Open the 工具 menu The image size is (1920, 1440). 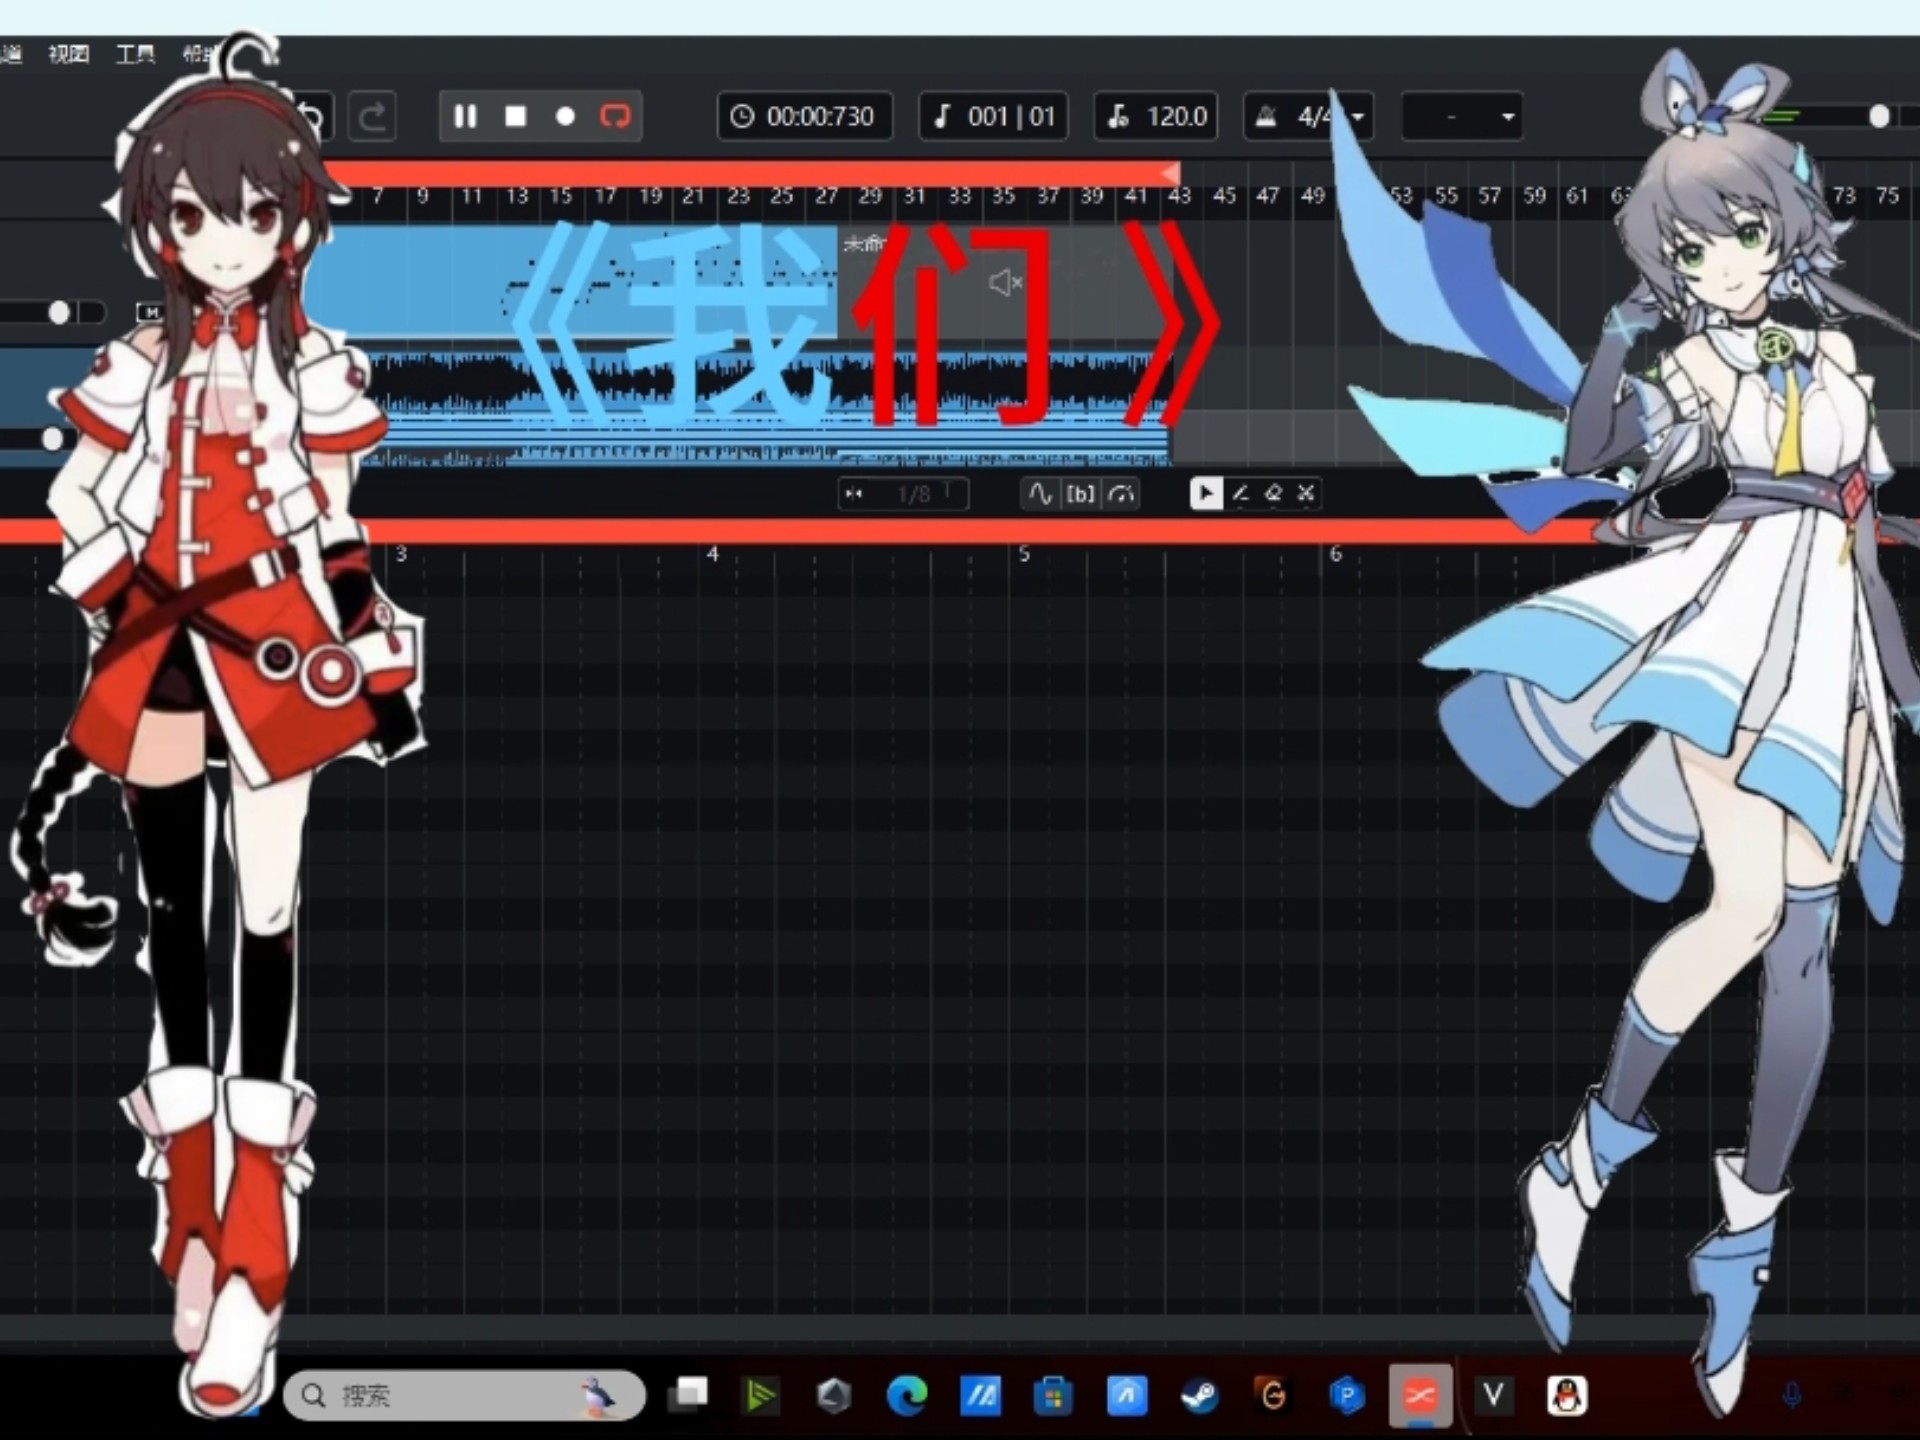135,54
